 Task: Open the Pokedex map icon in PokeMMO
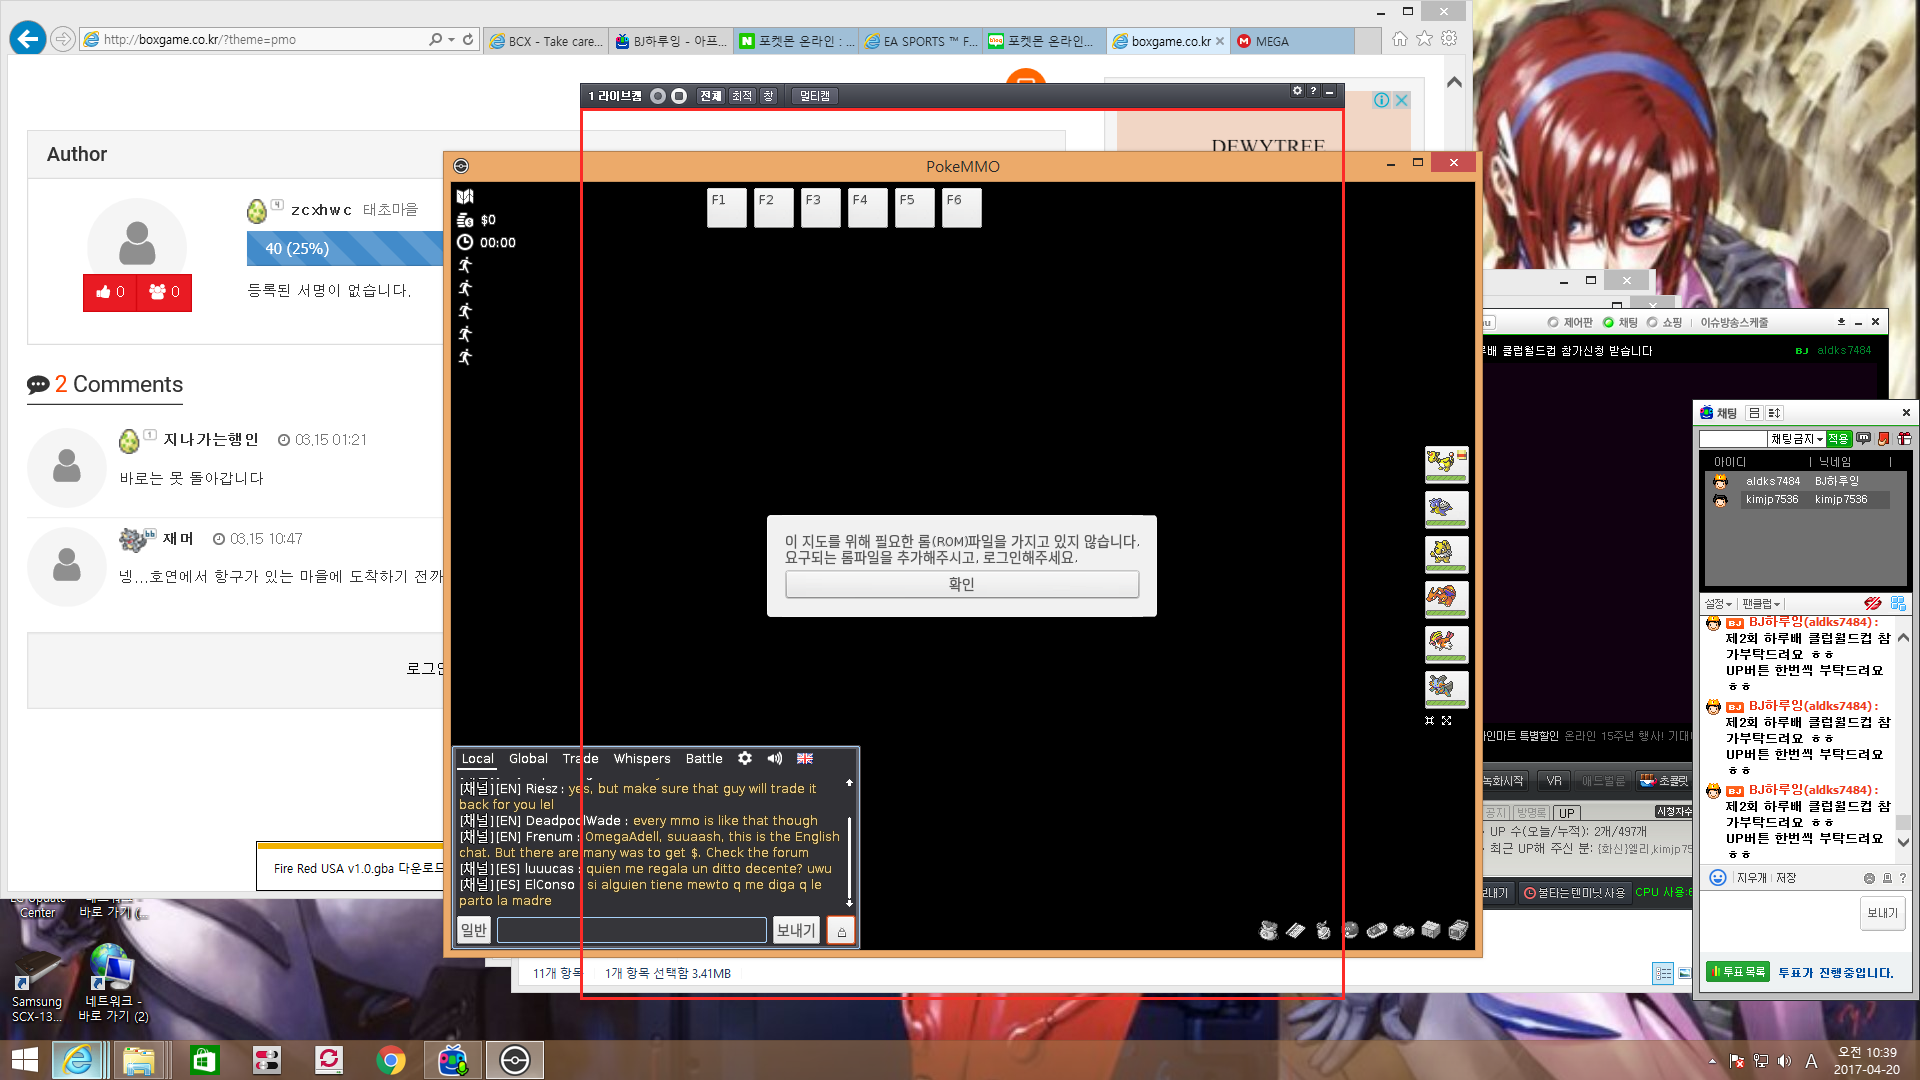click(465, 196)
